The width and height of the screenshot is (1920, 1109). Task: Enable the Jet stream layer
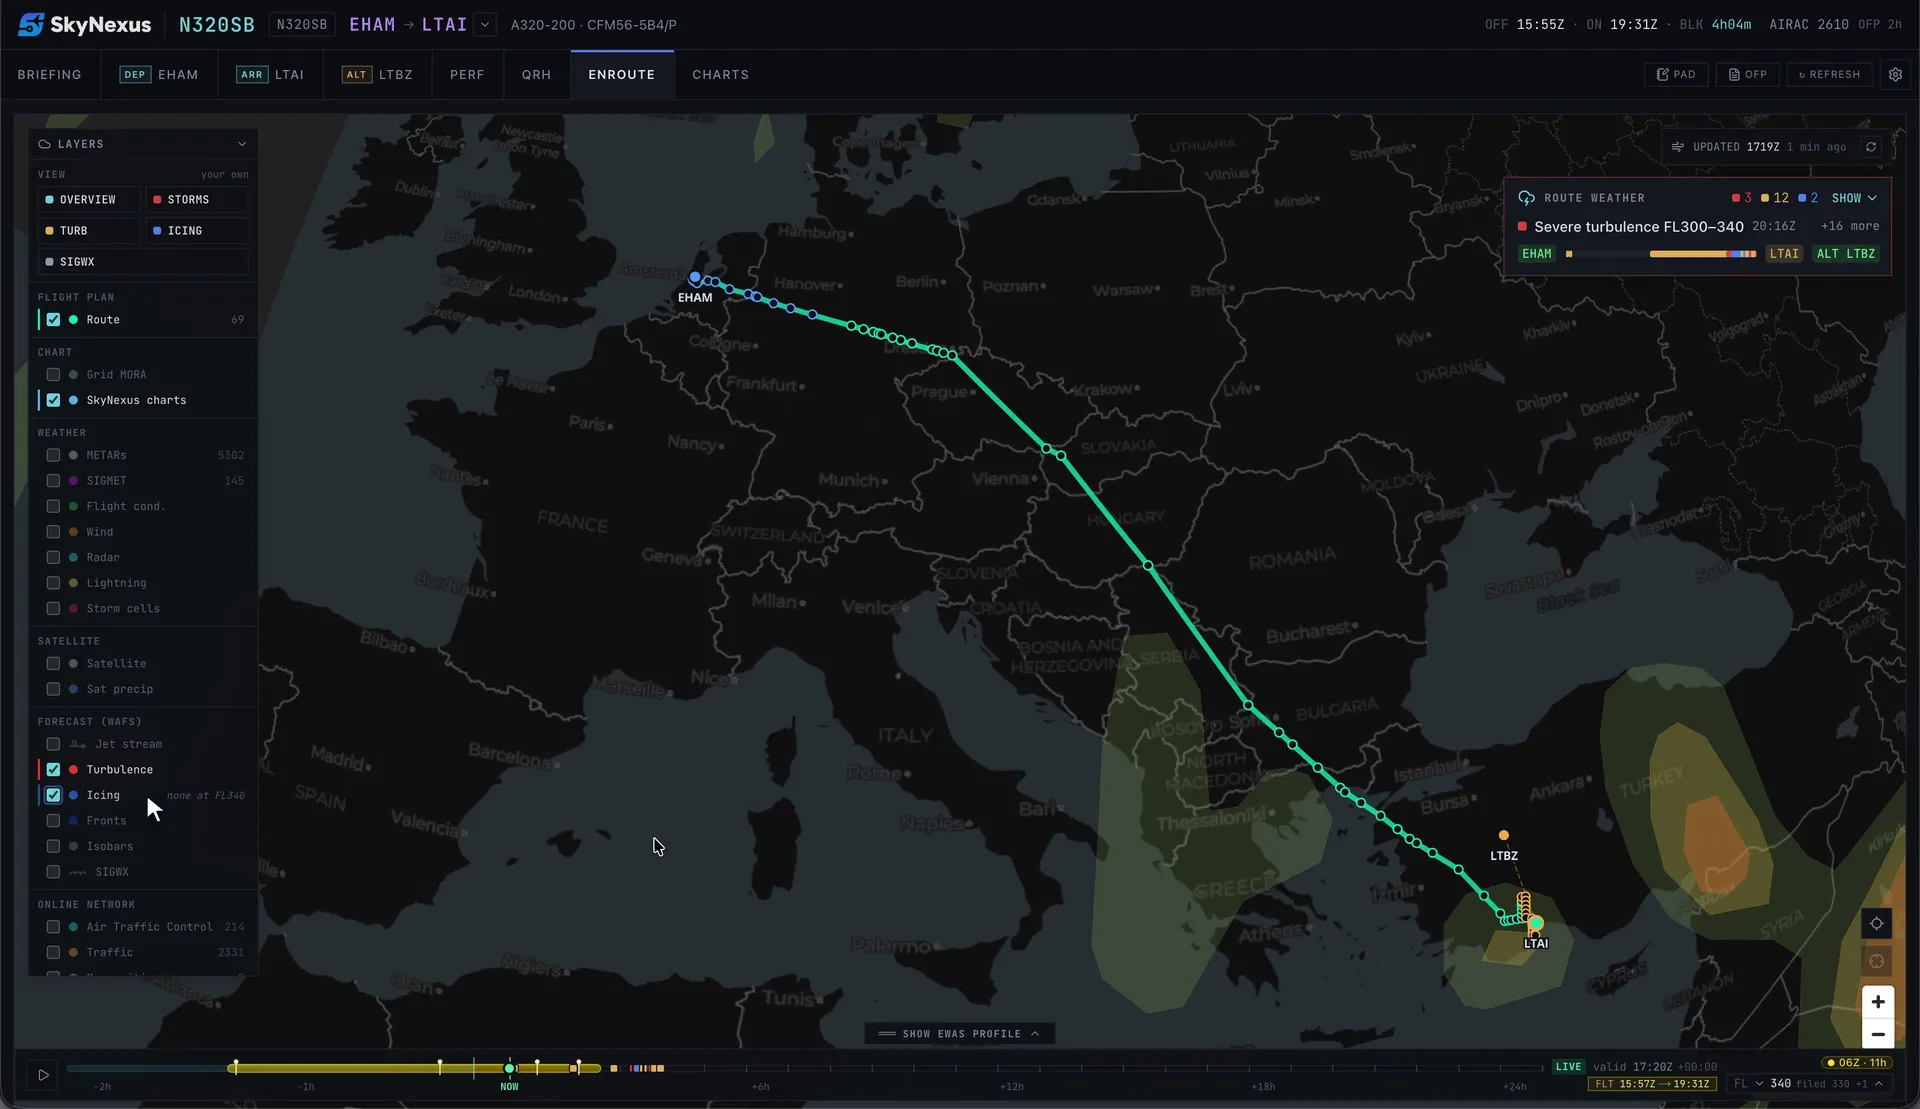click(53, 744)
